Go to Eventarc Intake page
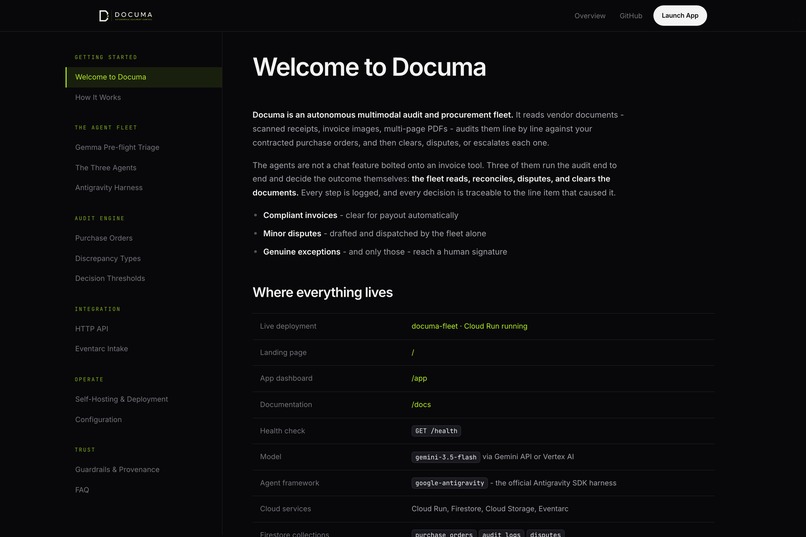 (x=101, y=348)
